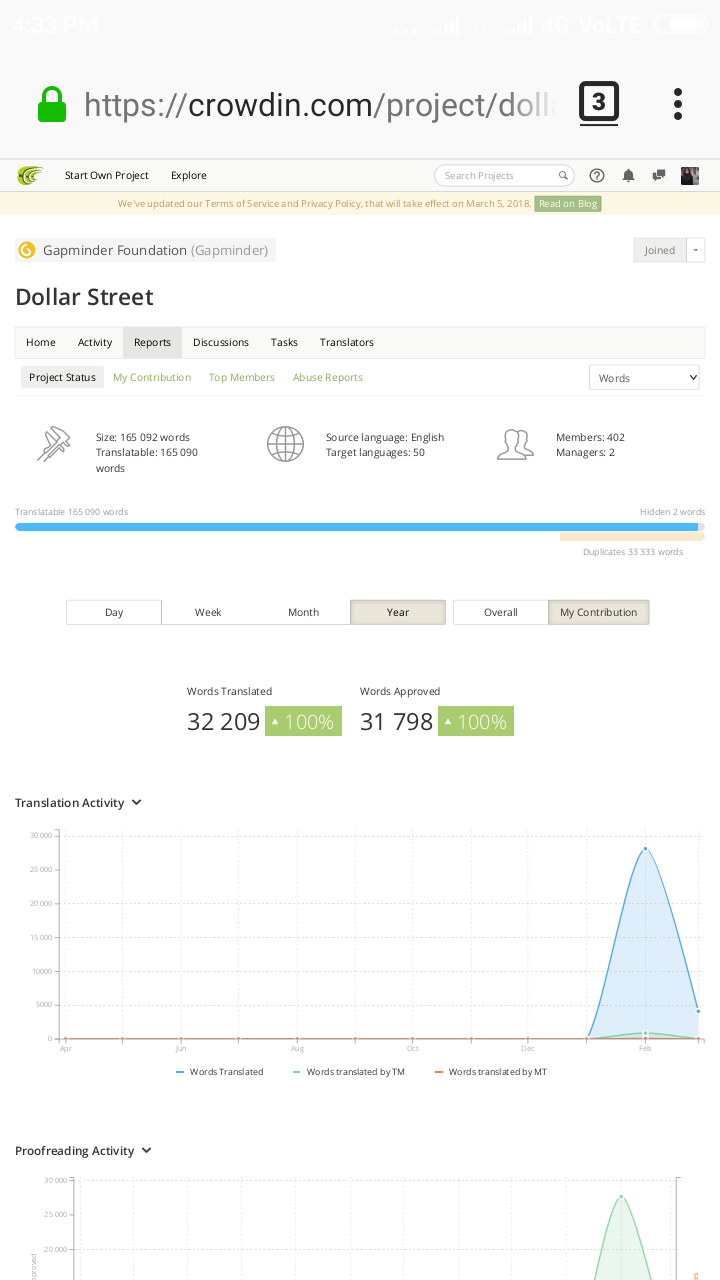This screenshot has width=720, height=1280.
Task: Open Top Members report
Action: click(x=242, y=377)
